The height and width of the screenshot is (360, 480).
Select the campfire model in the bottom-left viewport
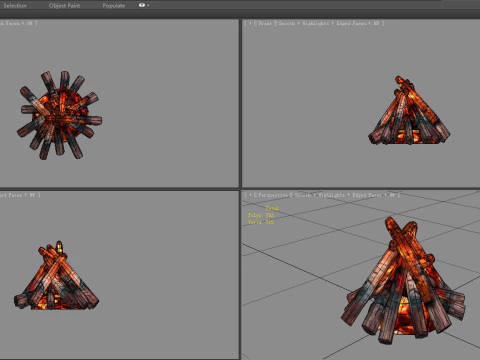(57, 275)
